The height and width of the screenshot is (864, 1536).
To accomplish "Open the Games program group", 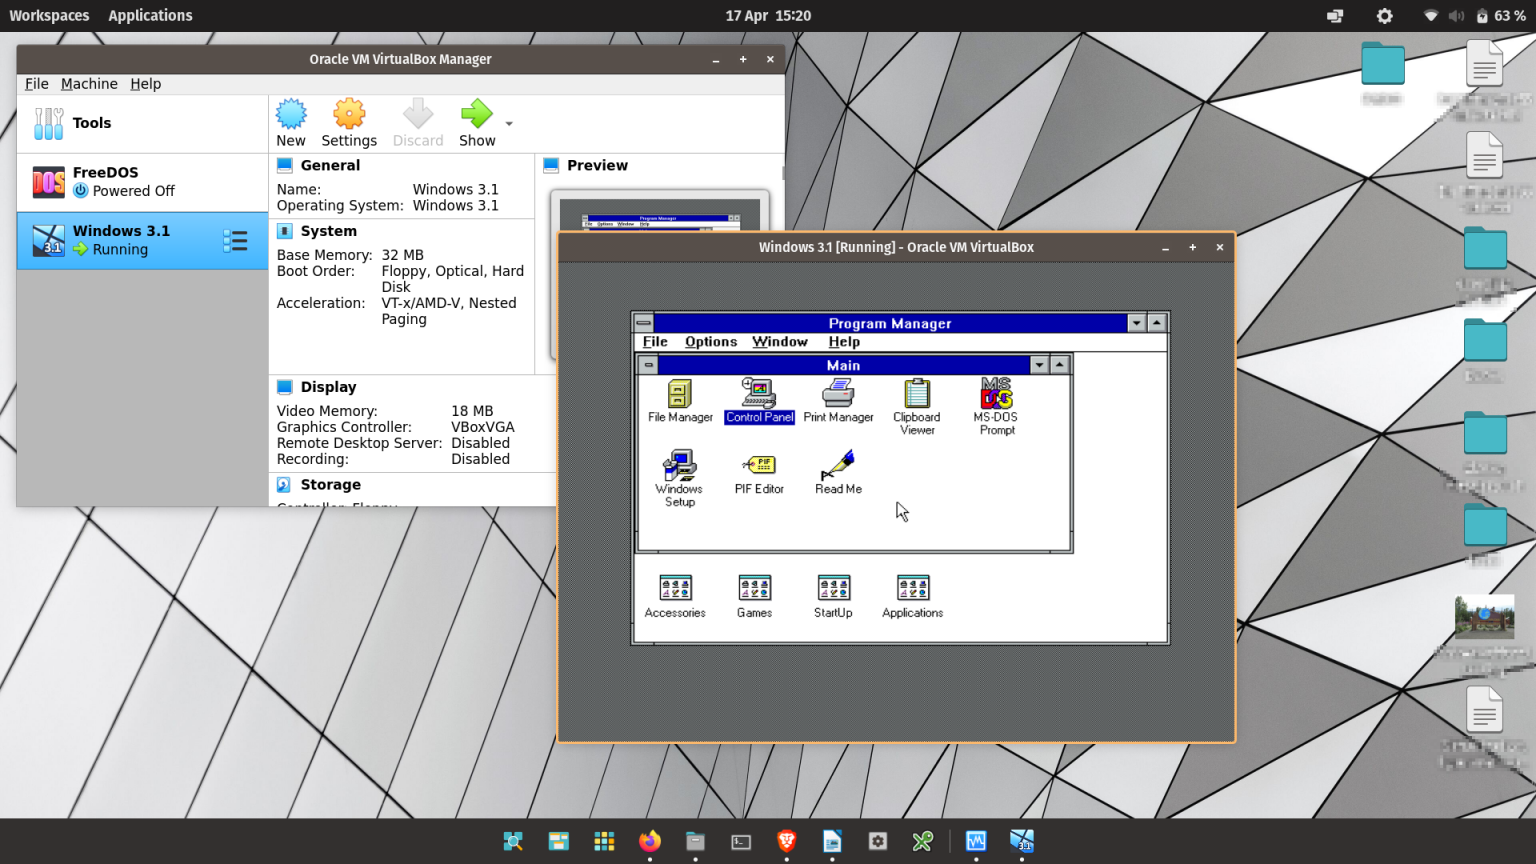I will click(x=754, y=588).
